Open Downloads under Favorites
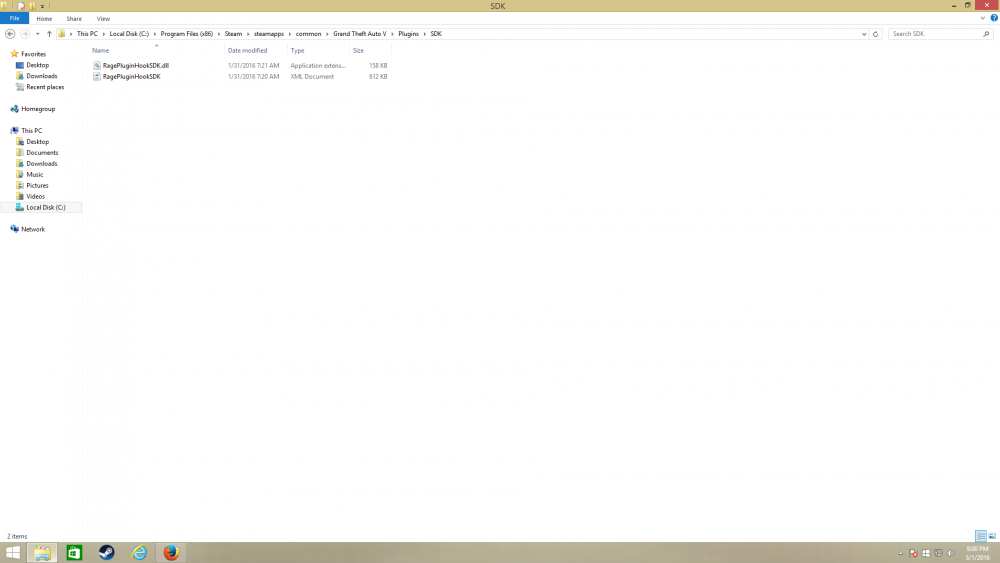Image resolution: width=1000 pixels, height=563 pixels. (41, 76)
